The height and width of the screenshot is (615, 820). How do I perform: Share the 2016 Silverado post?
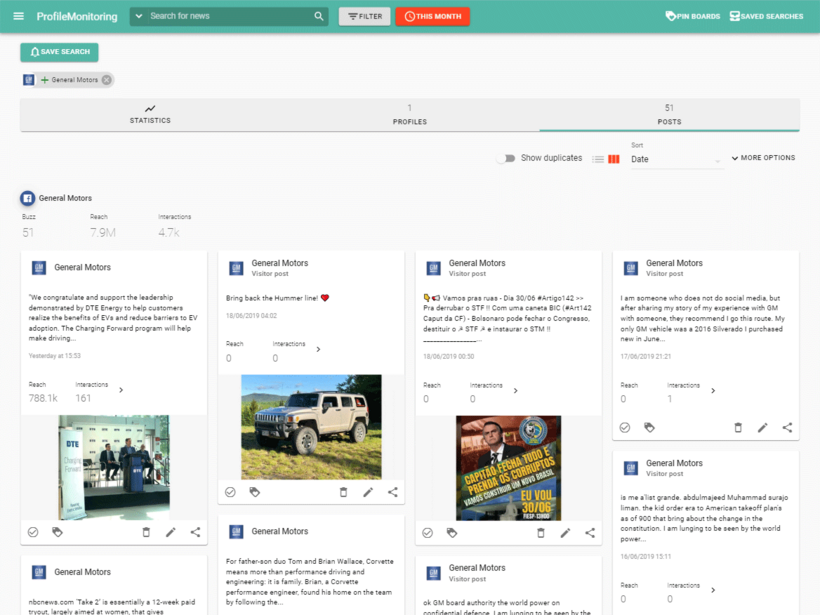click(787, 428)
